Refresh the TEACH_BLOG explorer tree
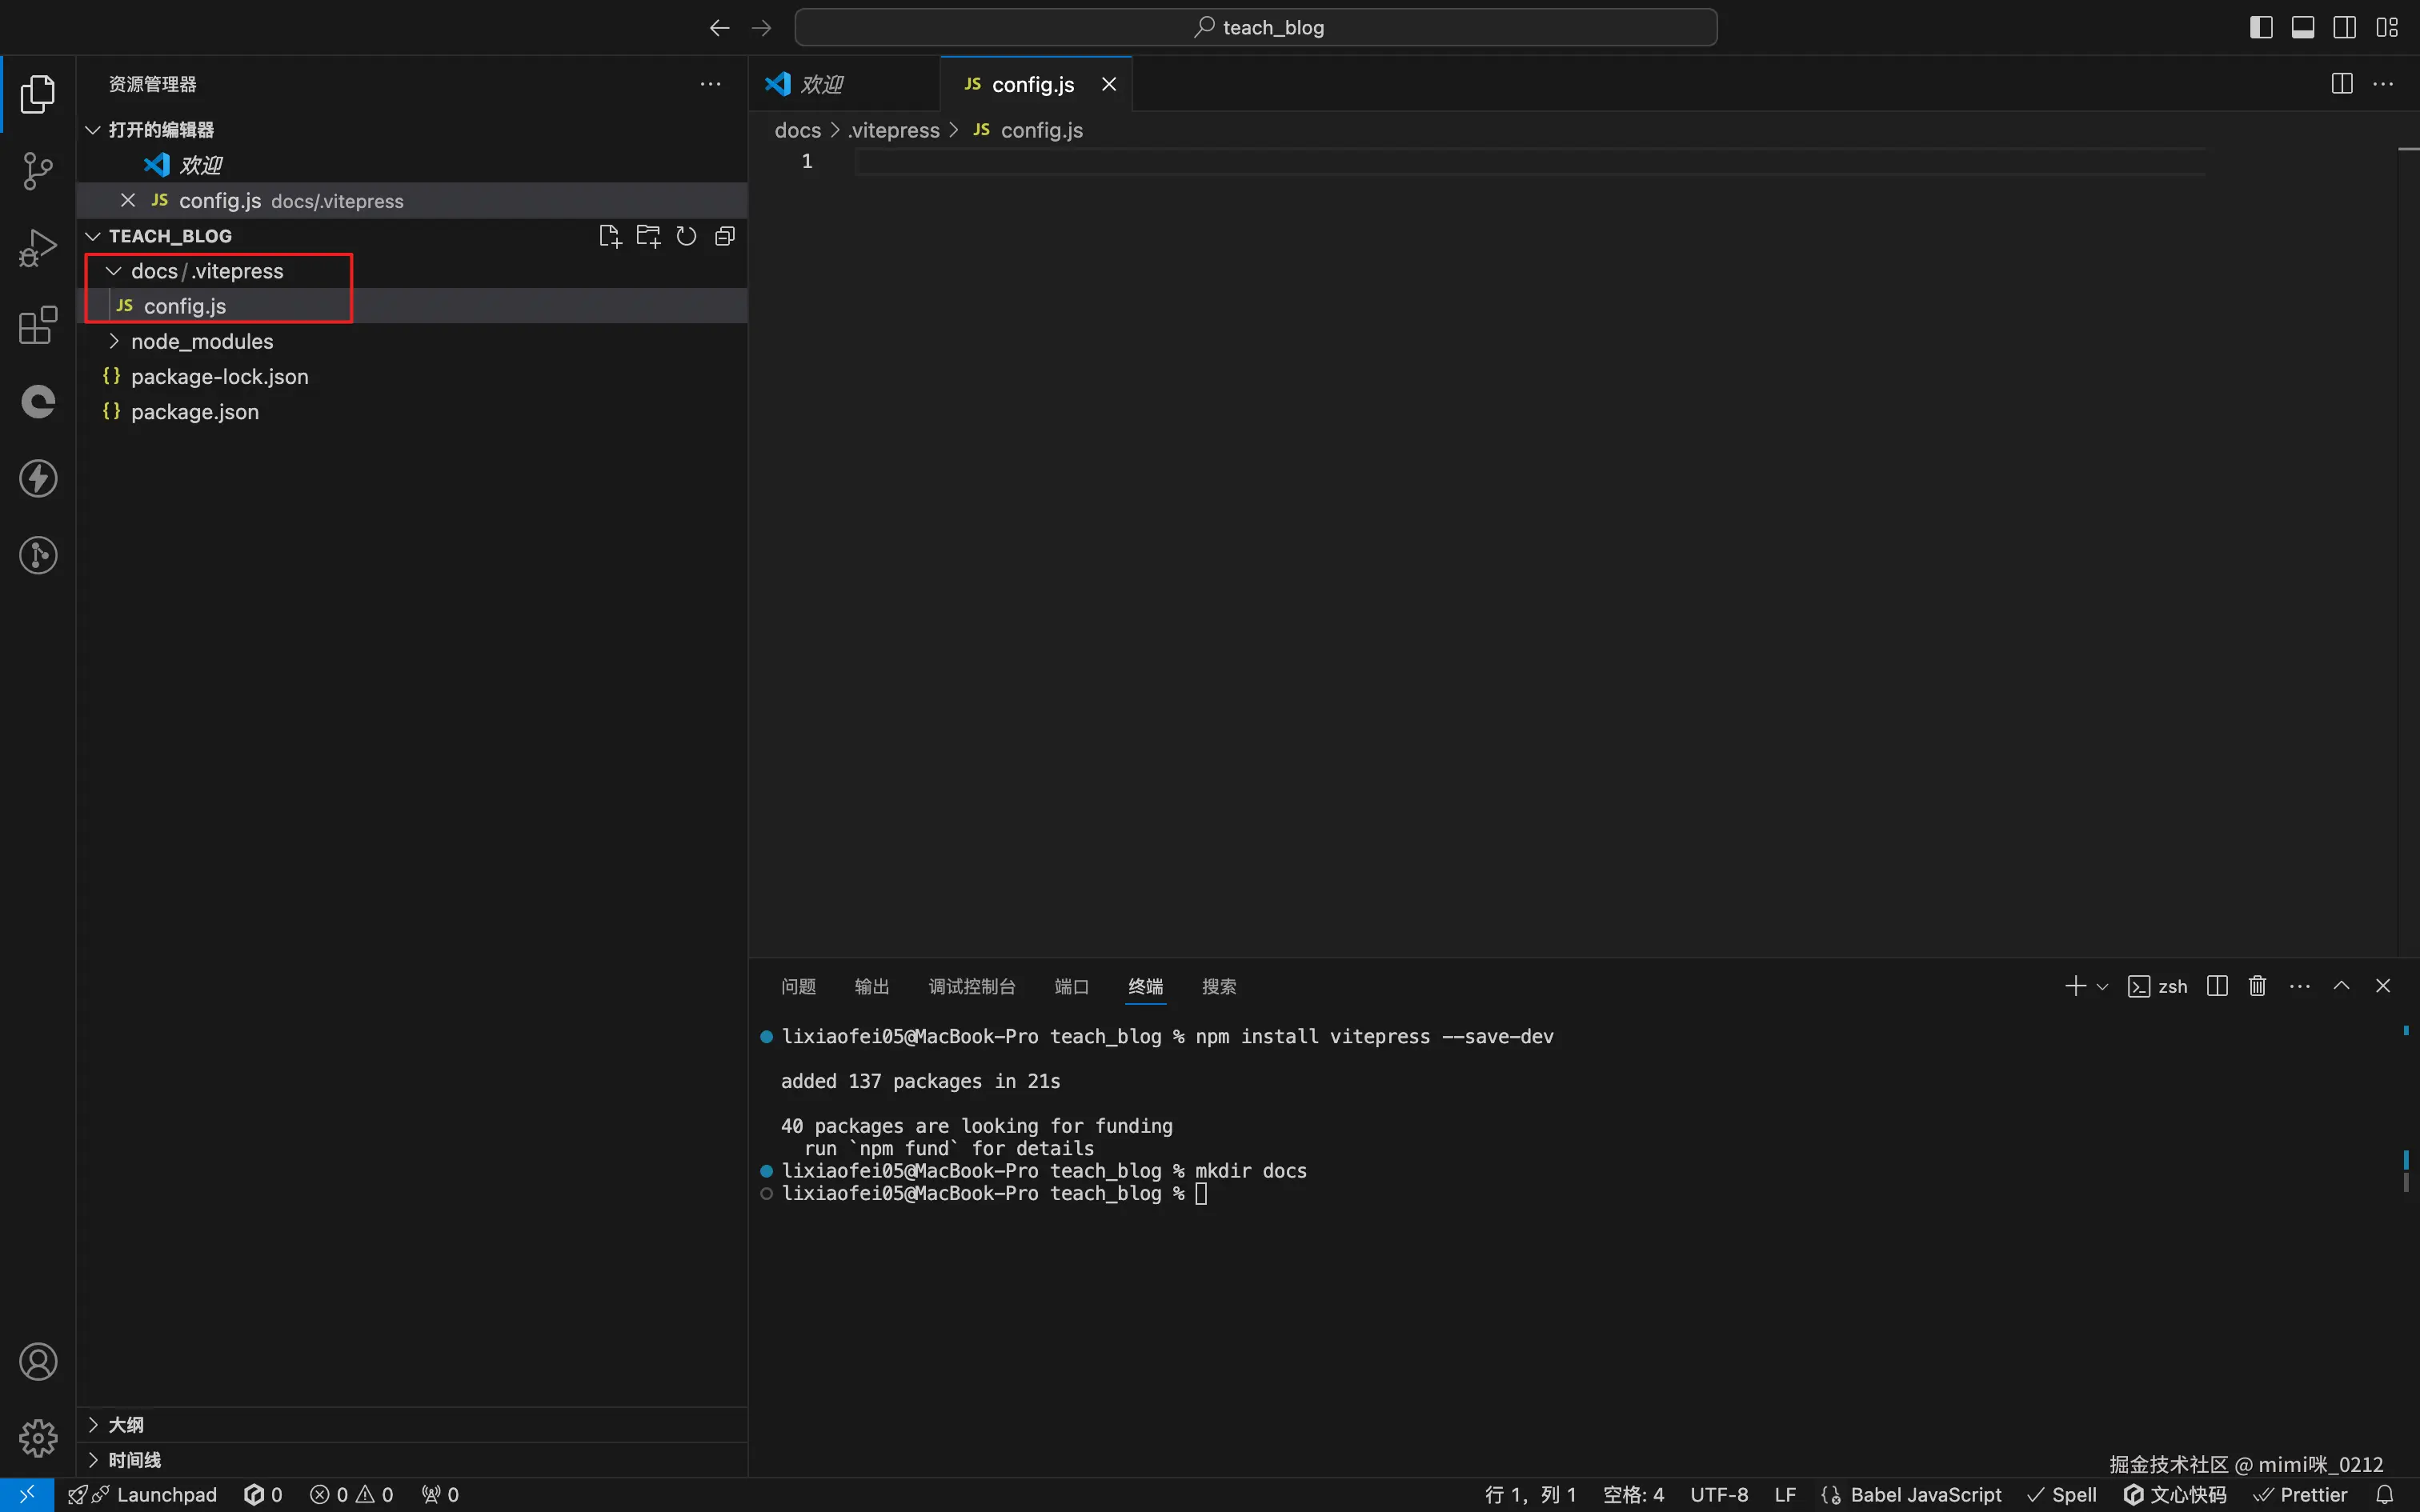This screenshot has width=2420, height=1512. pyautogui.click(x=686, y=236)
